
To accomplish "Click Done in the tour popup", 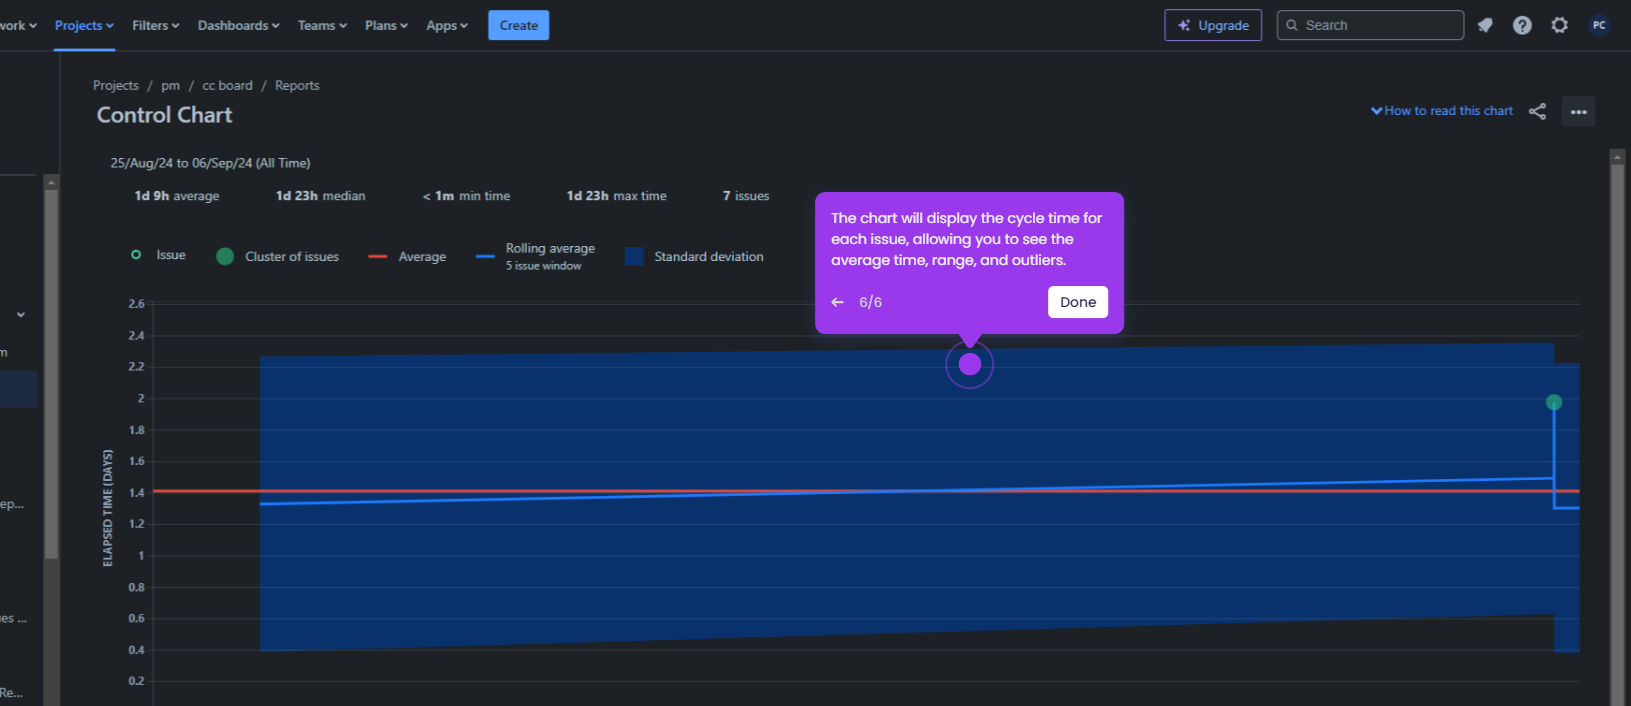I will click(x=1078, y=302).
